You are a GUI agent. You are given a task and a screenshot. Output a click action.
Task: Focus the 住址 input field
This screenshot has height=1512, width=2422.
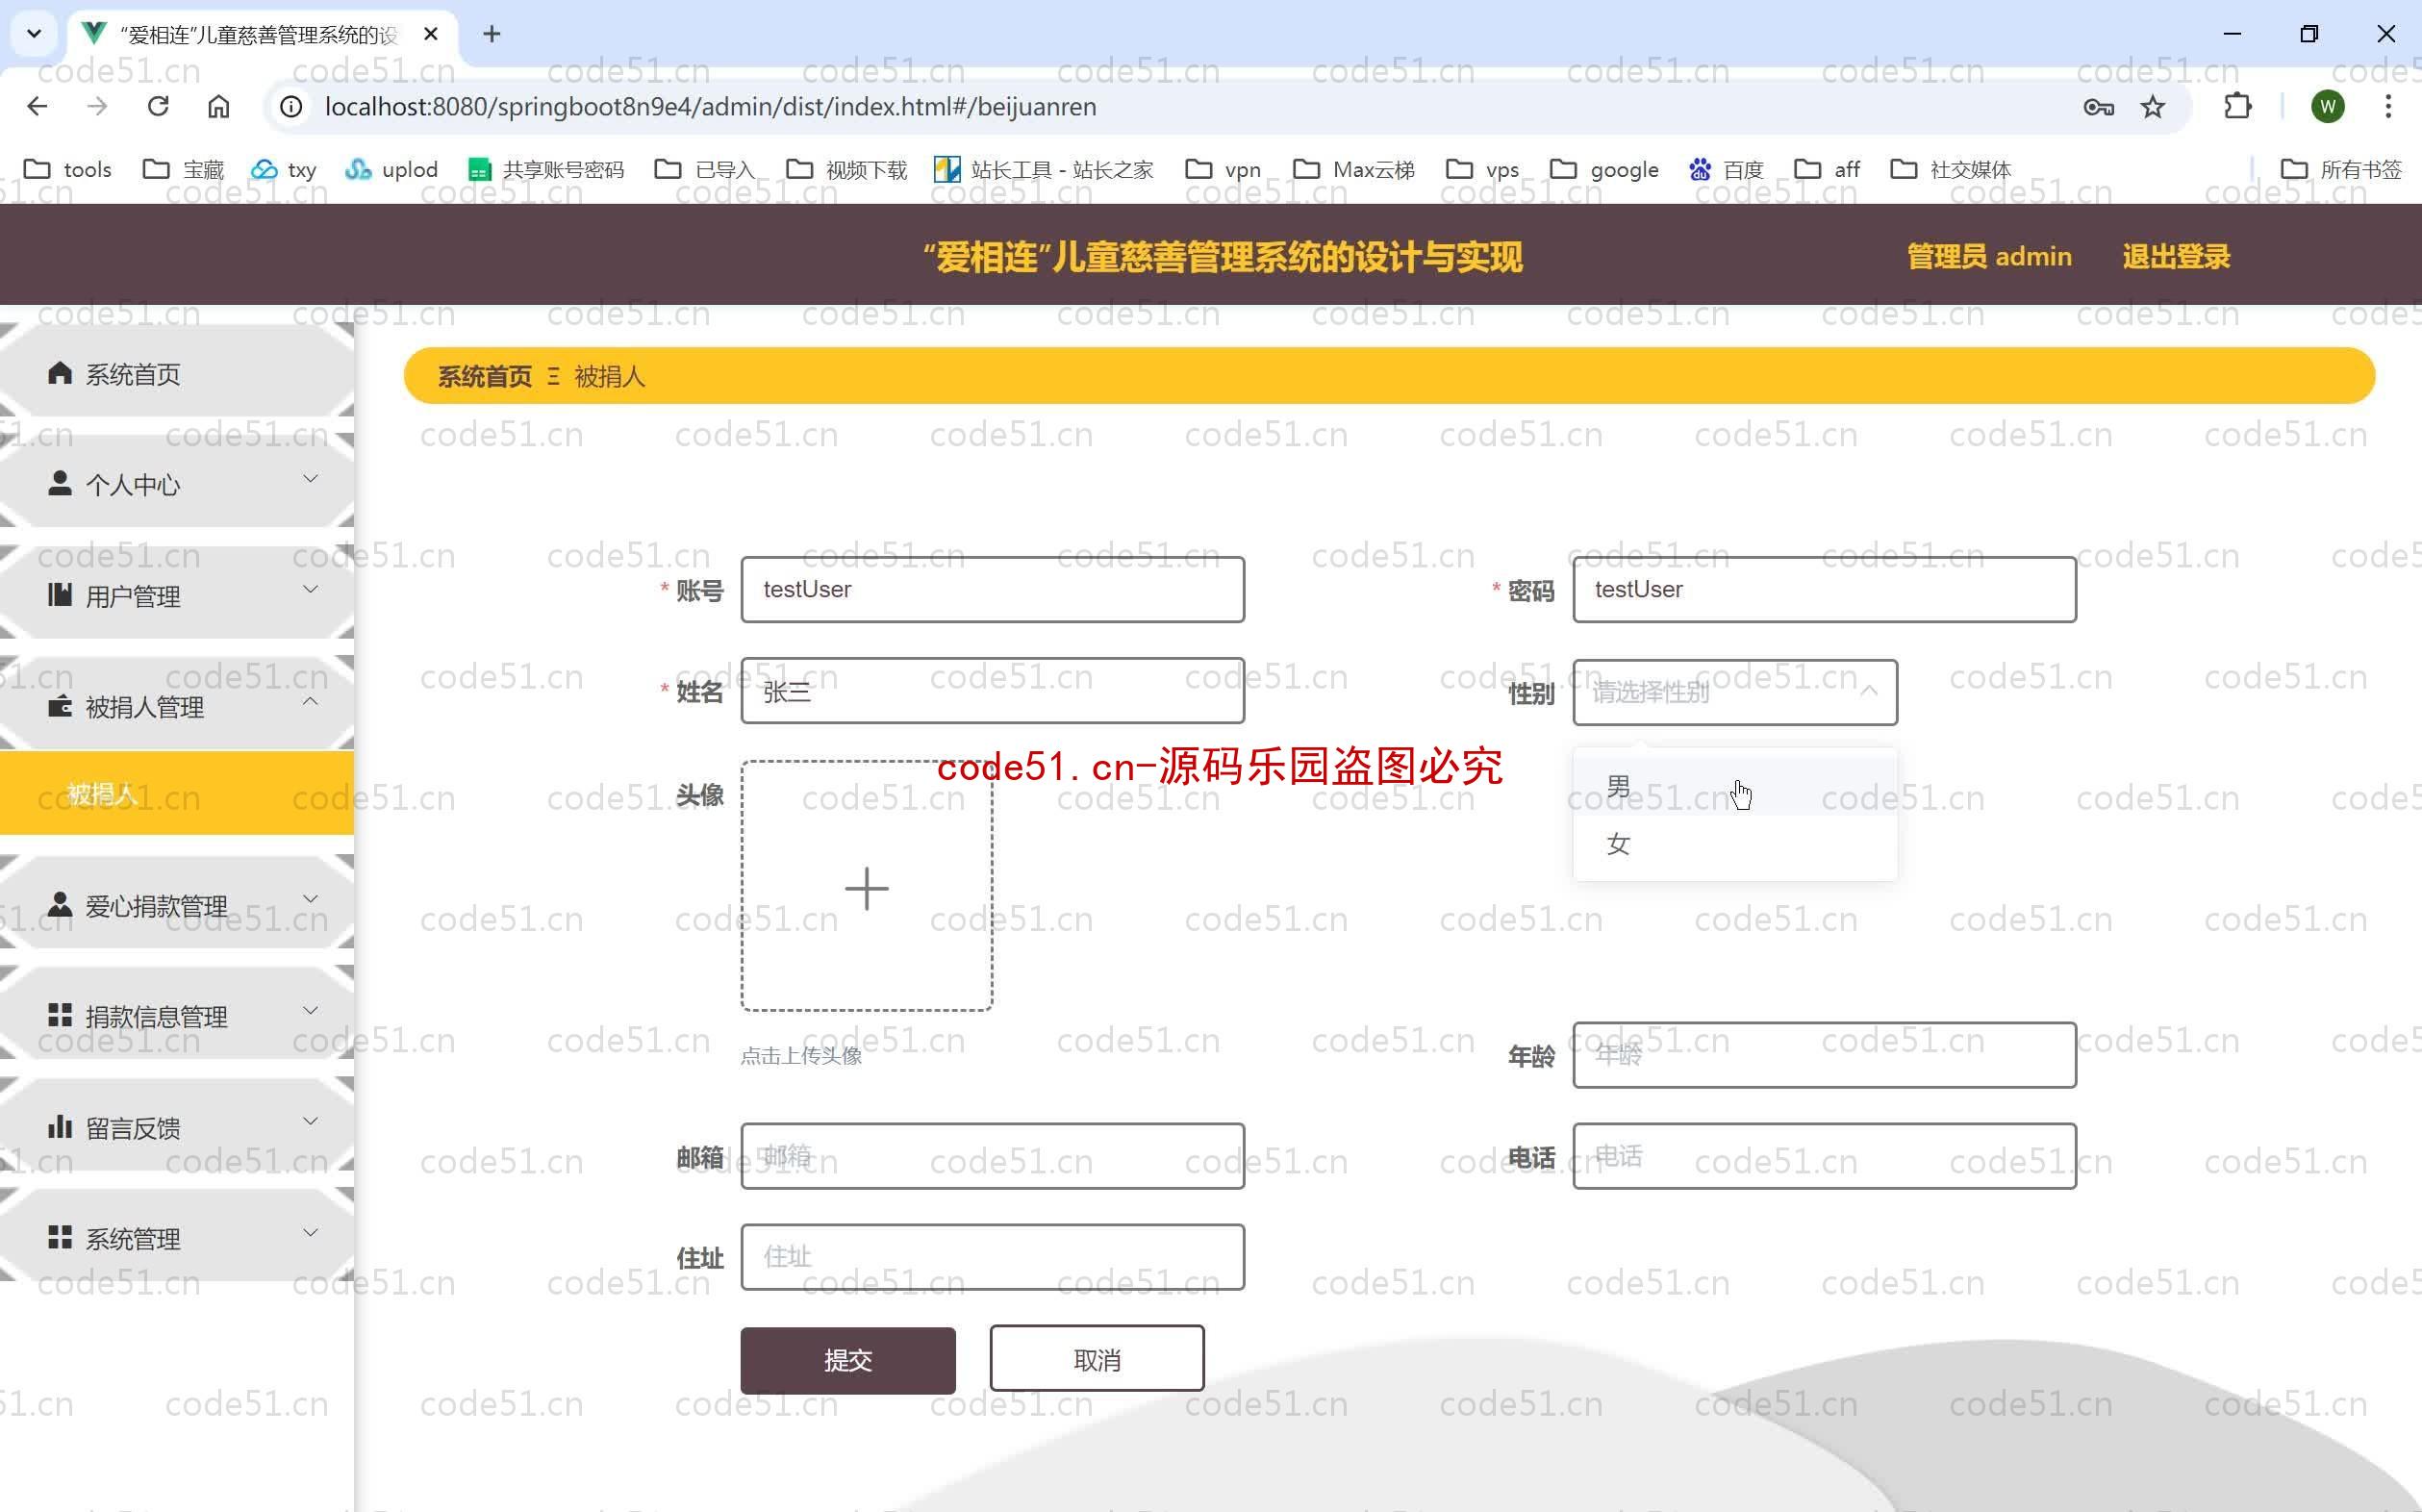click(992, 1257)
